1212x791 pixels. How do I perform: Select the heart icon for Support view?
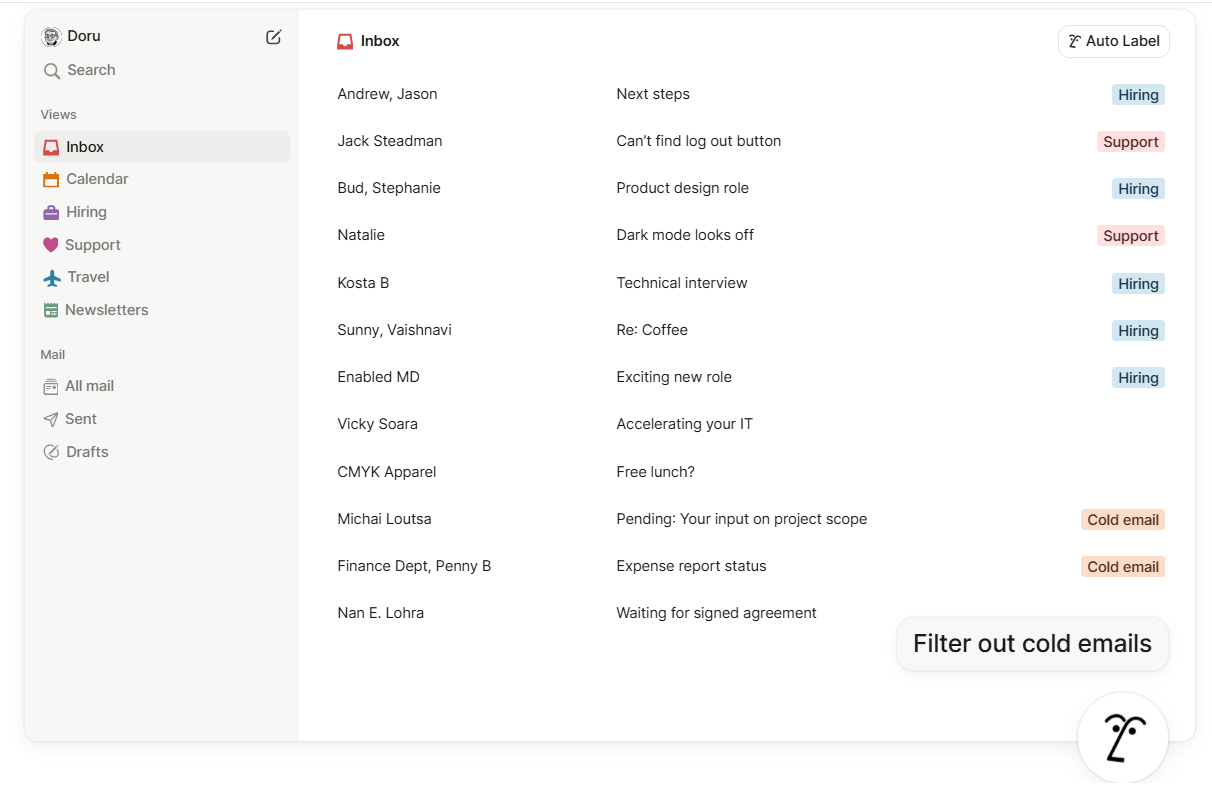[x=51, y=244]
